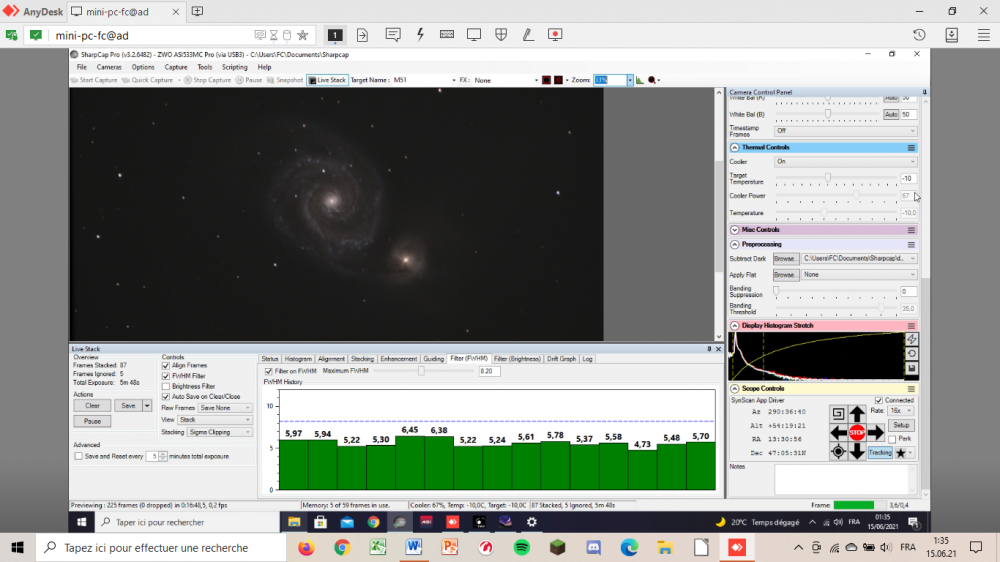This screenshot has width=1000, height=562.
Task: Enable Brightness Filter checkbox
Action: tap(166, 387)
